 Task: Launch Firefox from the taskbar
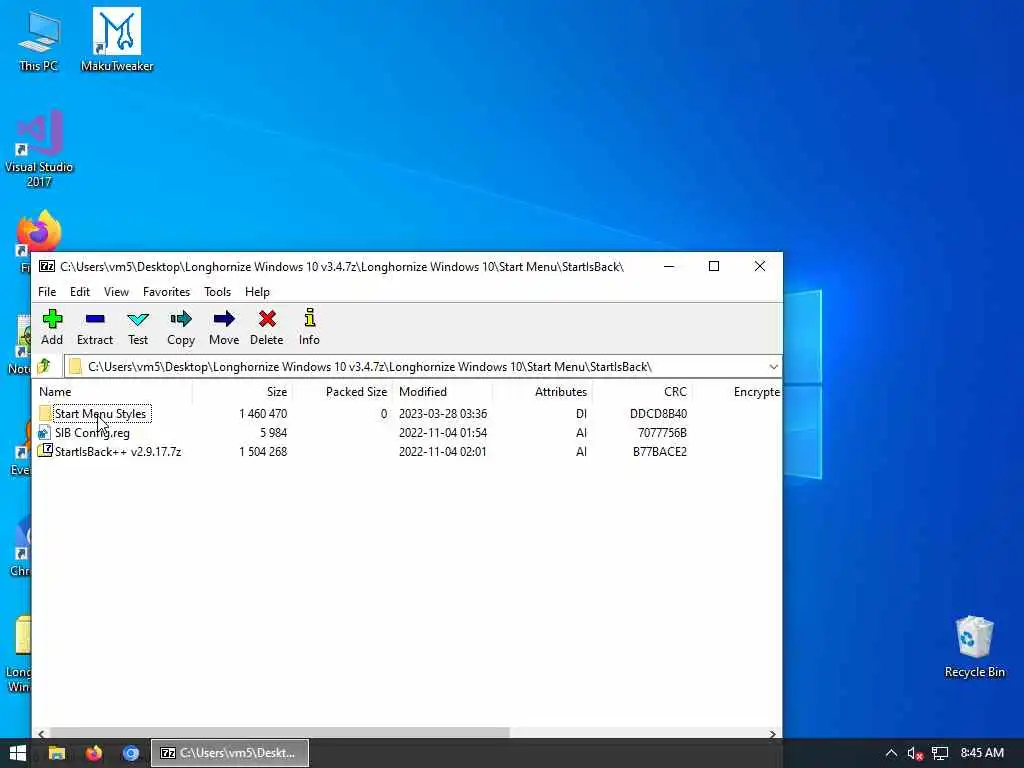click(94, 753)
